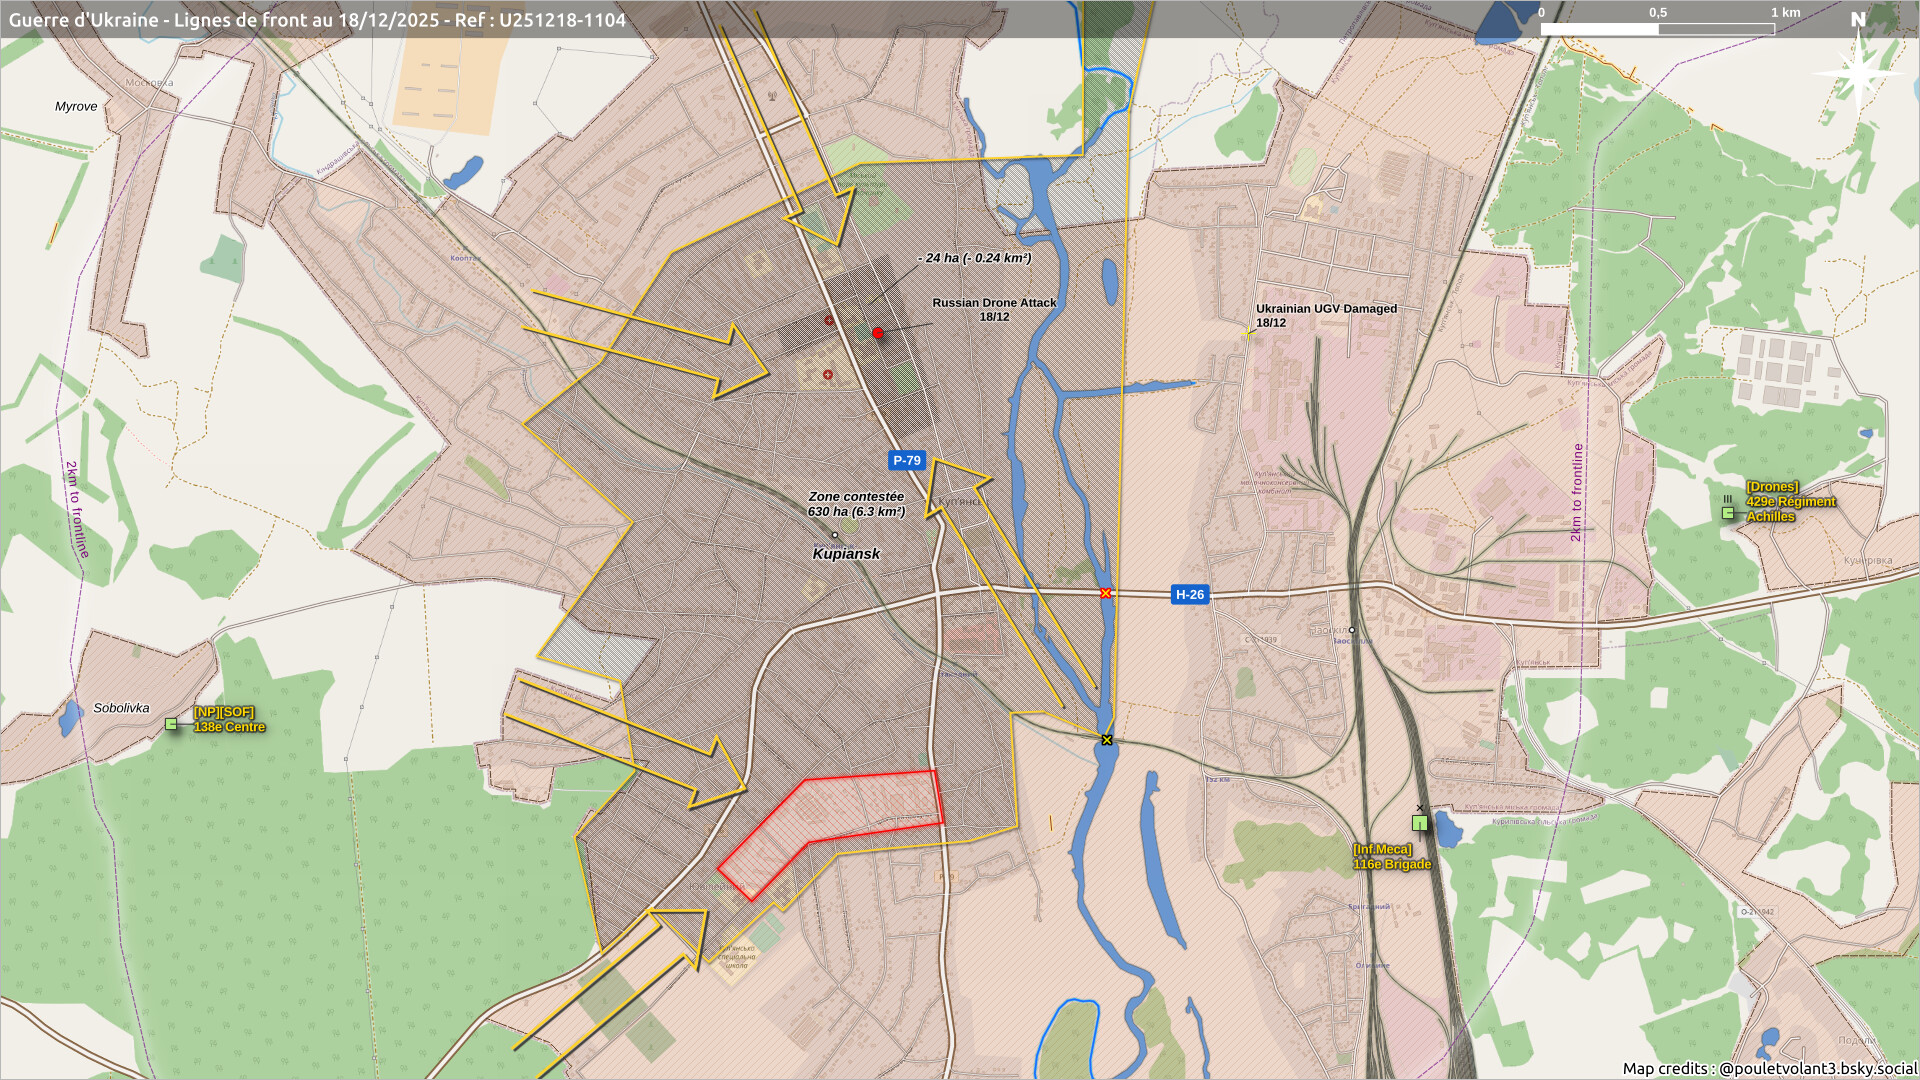Click the P-79 road shield
This screenshot has height=1080, width=1920.
coord(906,460)
